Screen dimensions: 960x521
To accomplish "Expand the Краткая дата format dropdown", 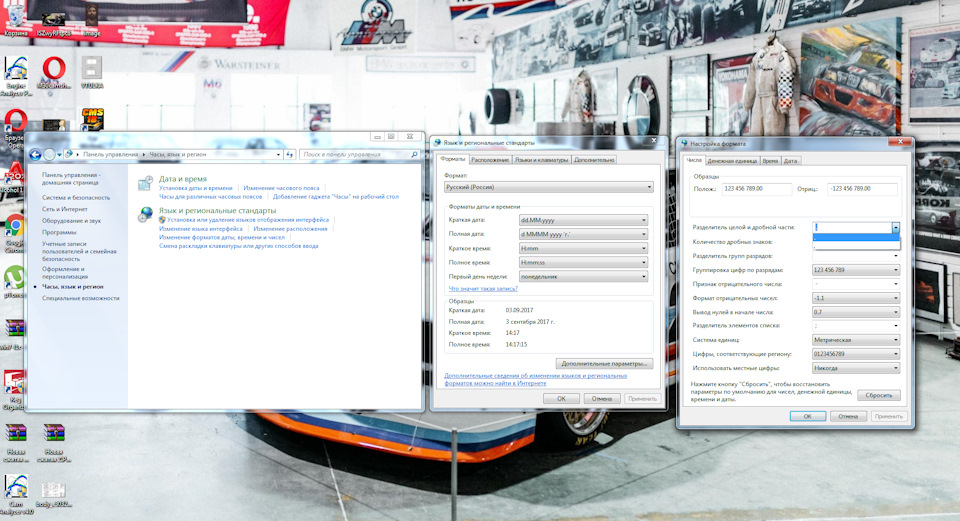I will tap(583, 220).
